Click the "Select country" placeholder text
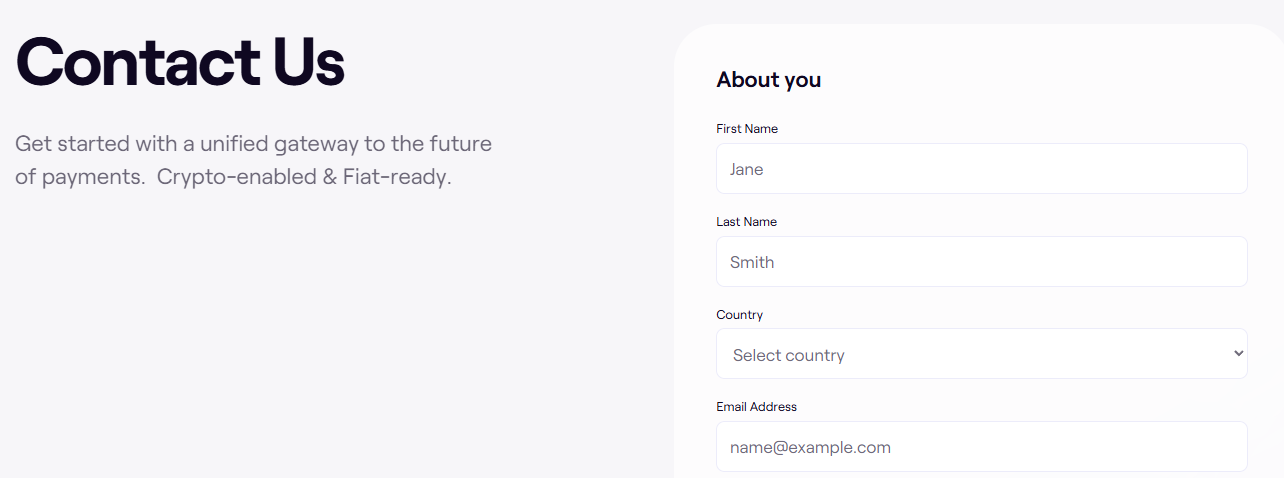The height and width of the screenshot is (478, 1284). 788,355
